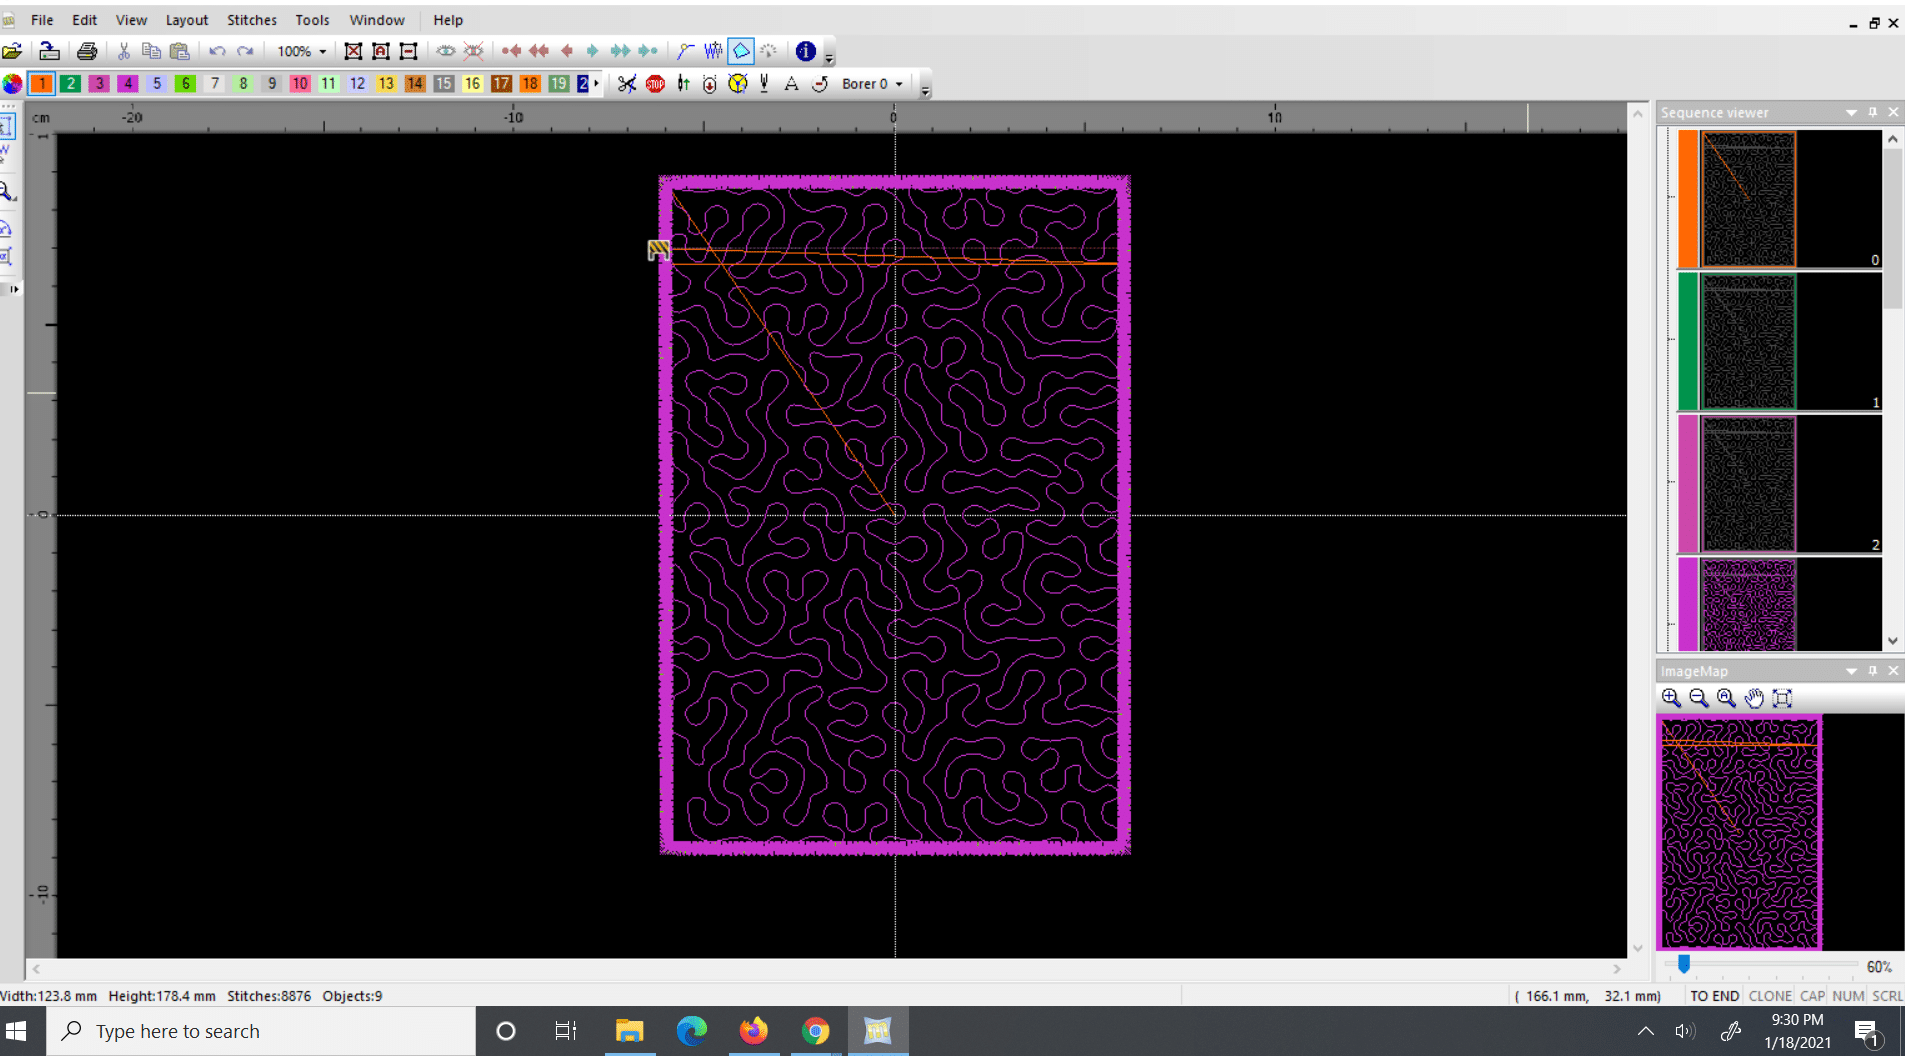Show stitch points with the eye icon
The image size is (1905, 1056).
pyautogui.click(x=446, y=51)
